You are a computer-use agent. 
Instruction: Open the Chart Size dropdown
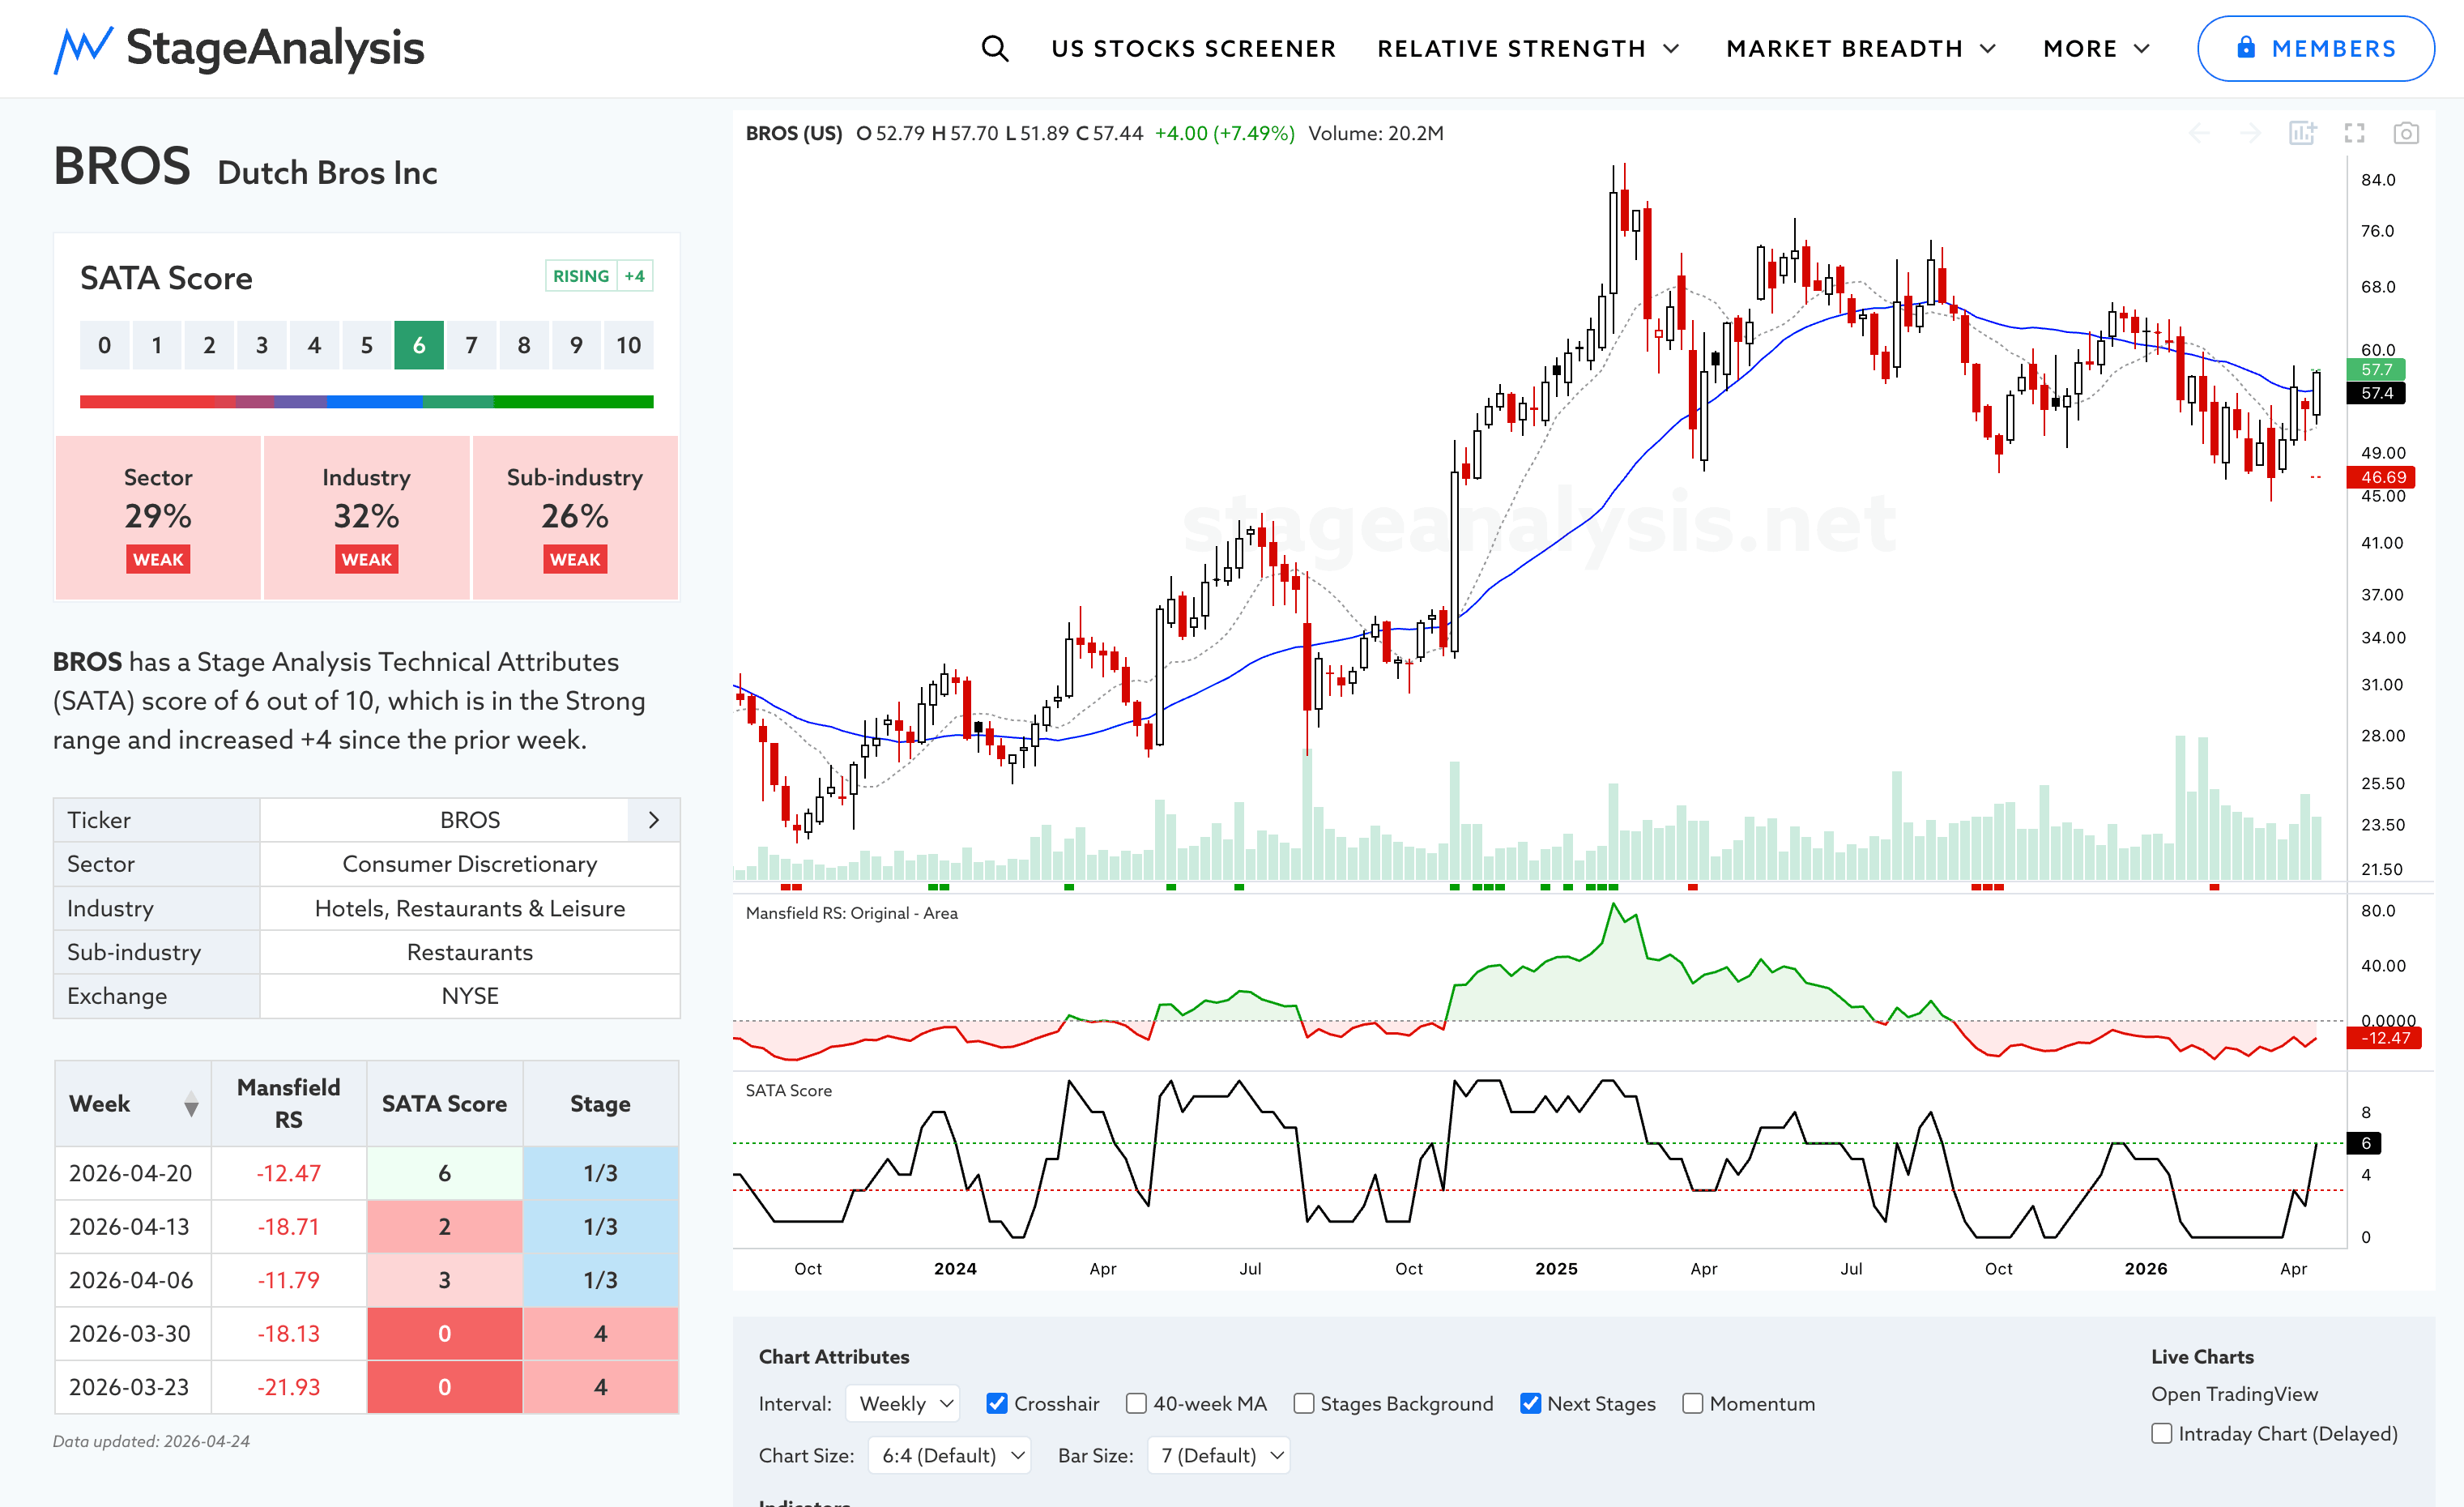point(949,1455)
